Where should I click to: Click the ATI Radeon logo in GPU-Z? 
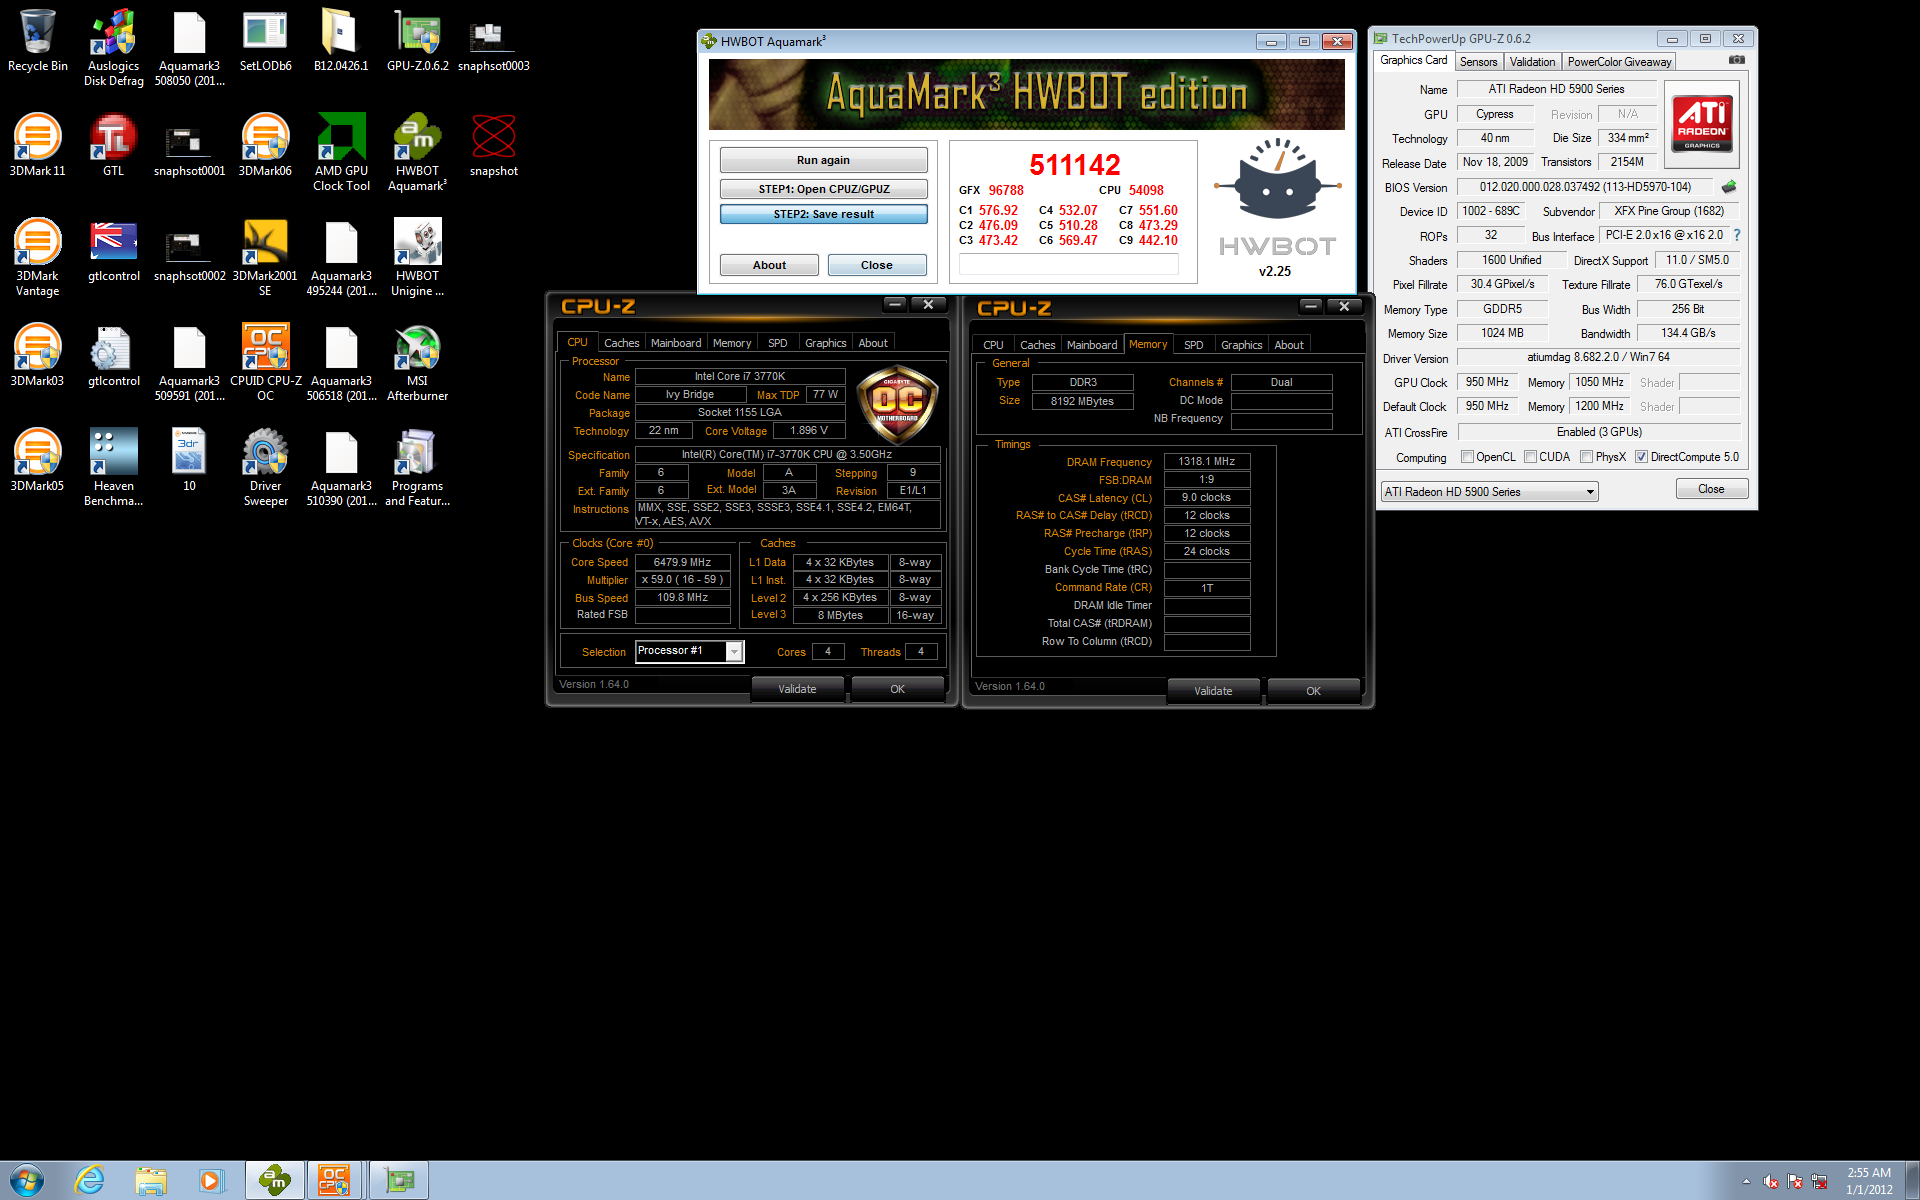click(1702, 124)
